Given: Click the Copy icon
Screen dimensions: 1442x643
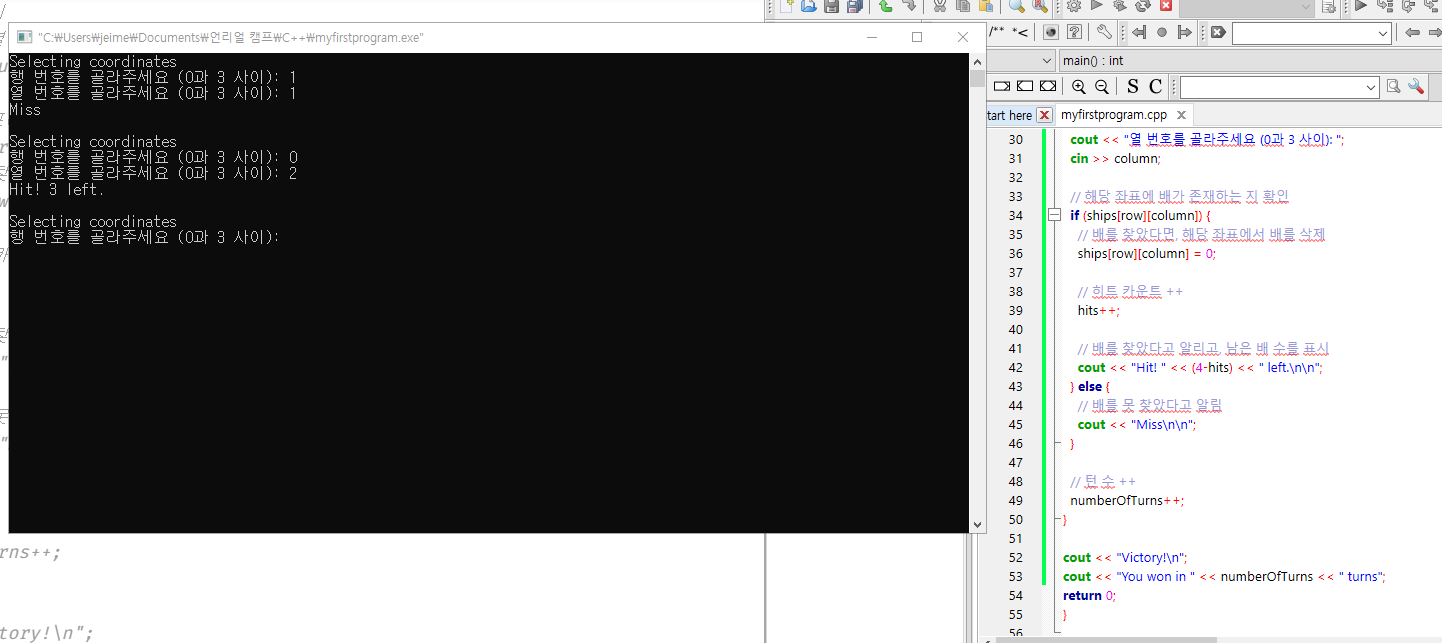Looking at the screenshot, I should point(963,6).
